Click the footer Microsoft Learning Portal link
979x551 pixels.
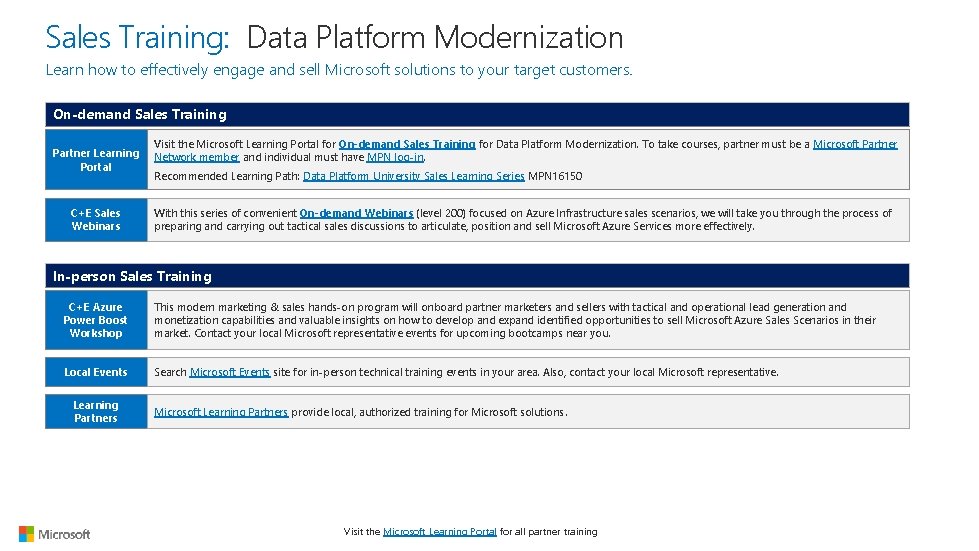click(x=439, y=532)
